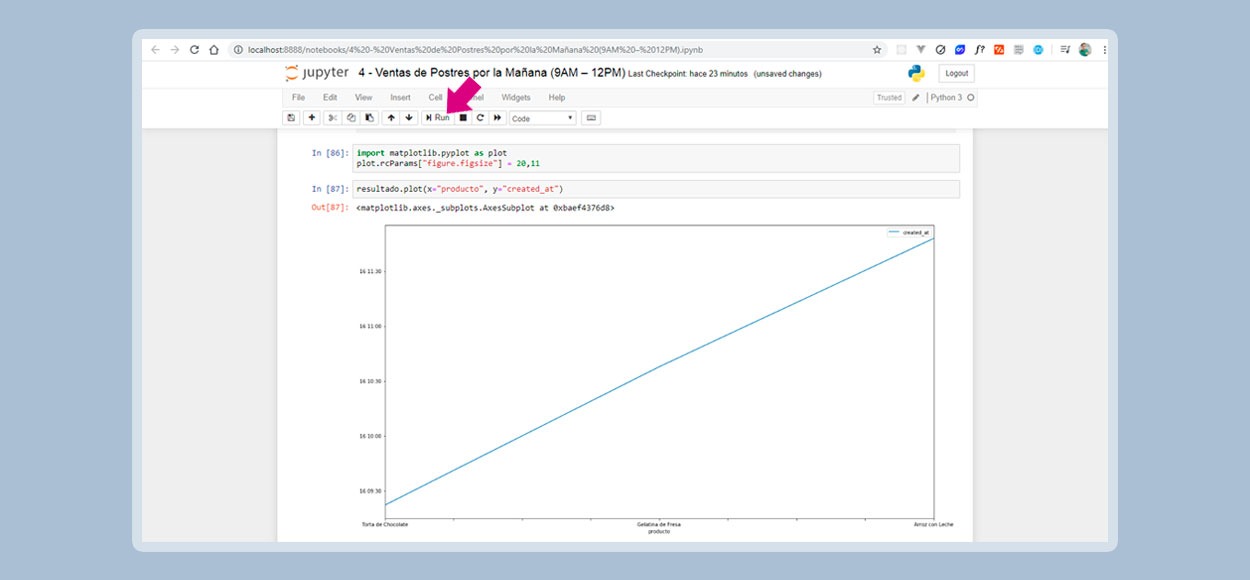Viewport: 1250px width, 580px height.
Task: Click the 'Out[87]:' prompt label
Action: (330, 208)
